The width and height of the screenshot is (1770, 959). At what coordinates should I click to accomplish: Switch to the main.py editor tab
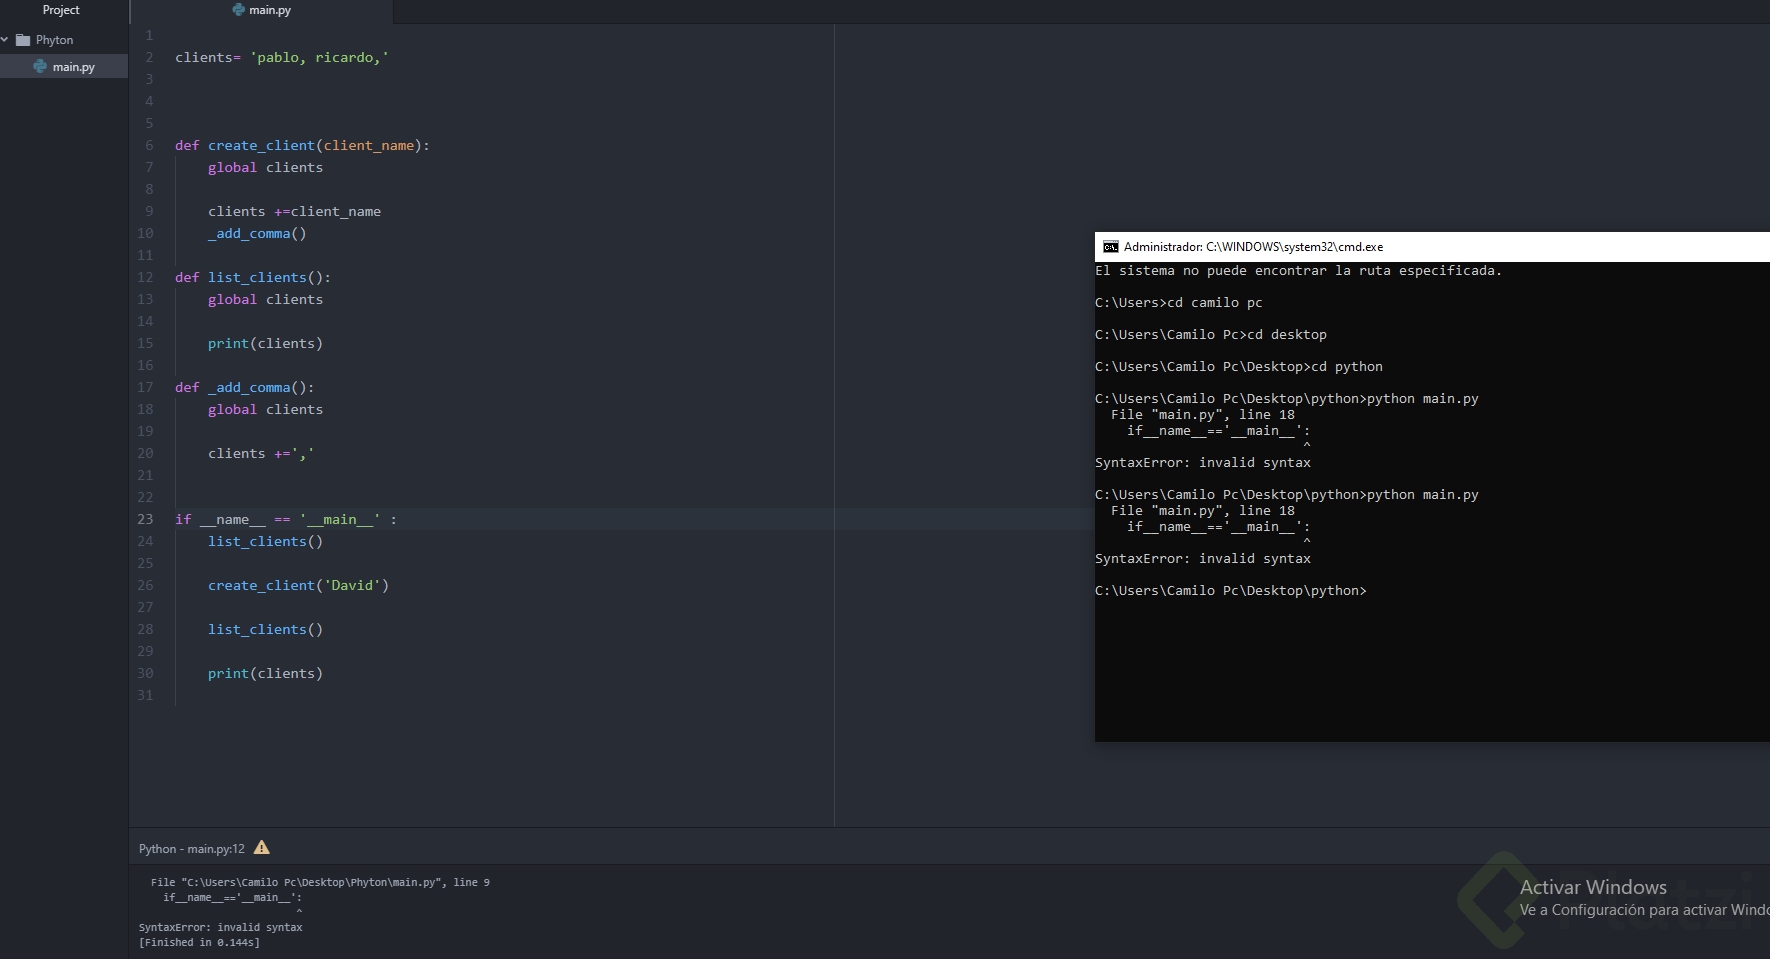(269, 10)
